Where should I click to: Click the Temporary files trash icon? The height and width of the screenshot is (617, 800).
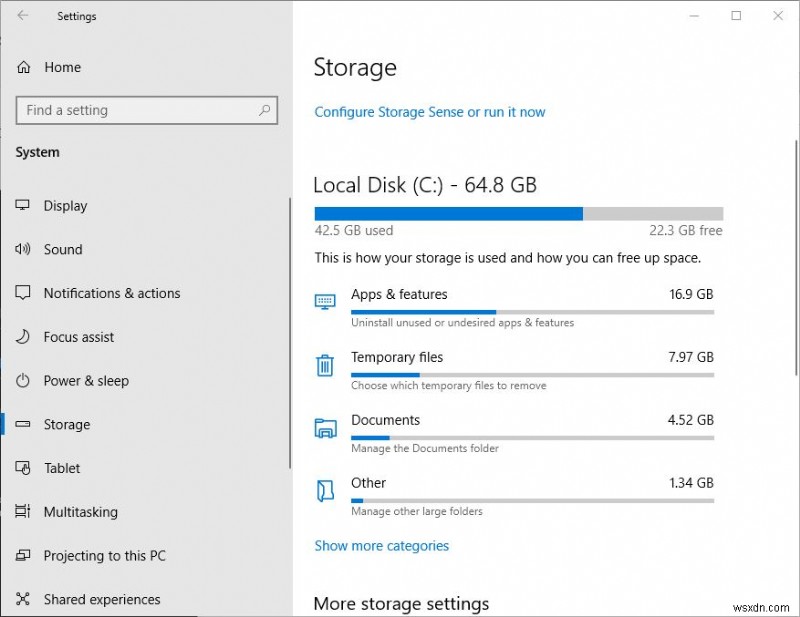click(325, 364)
